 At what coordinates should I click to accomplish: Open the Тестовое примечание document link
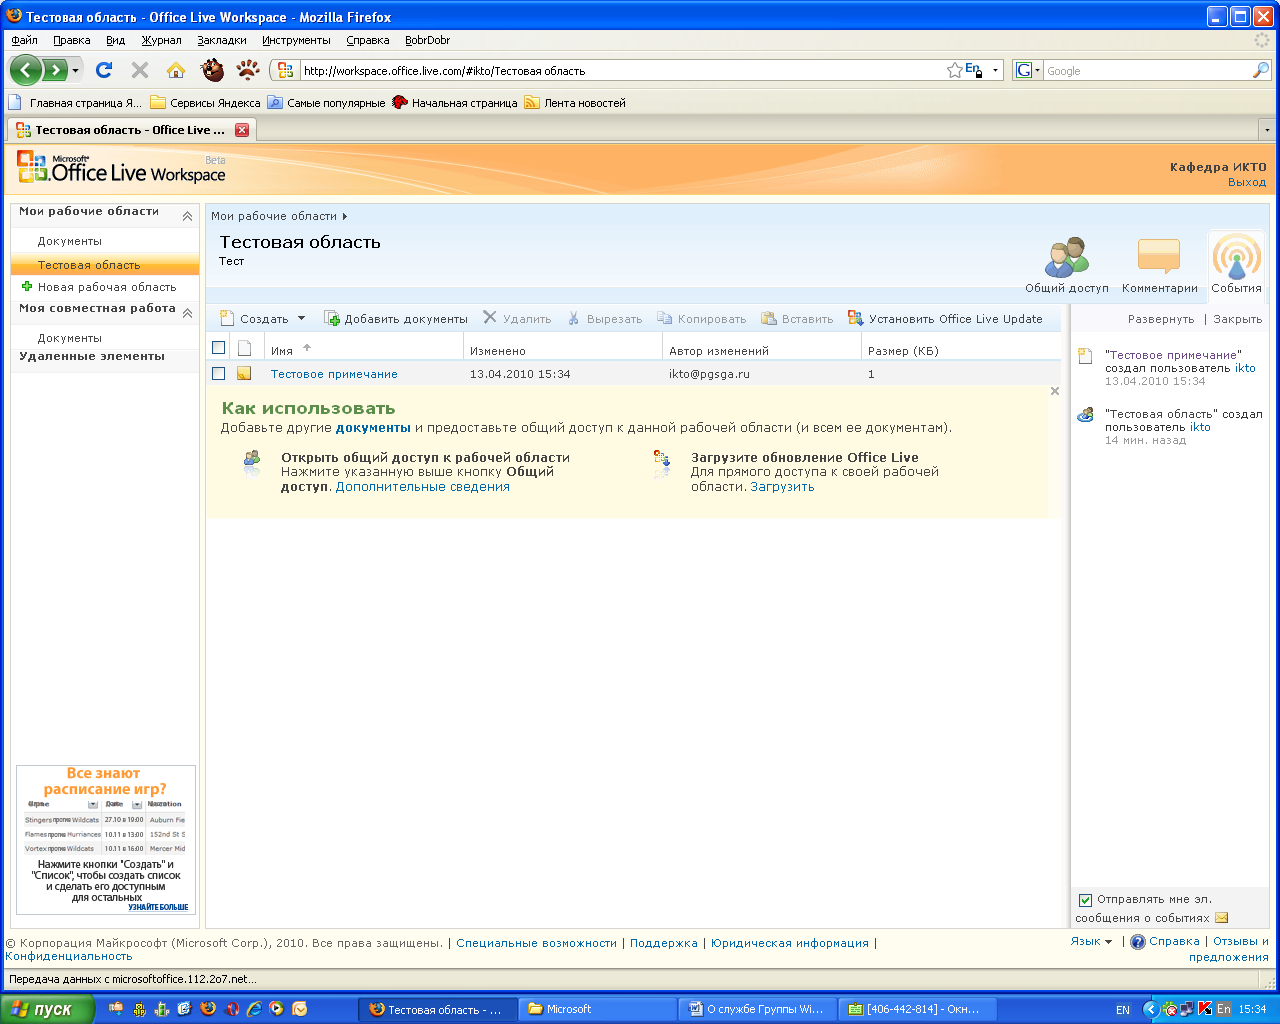click(334, 374)
